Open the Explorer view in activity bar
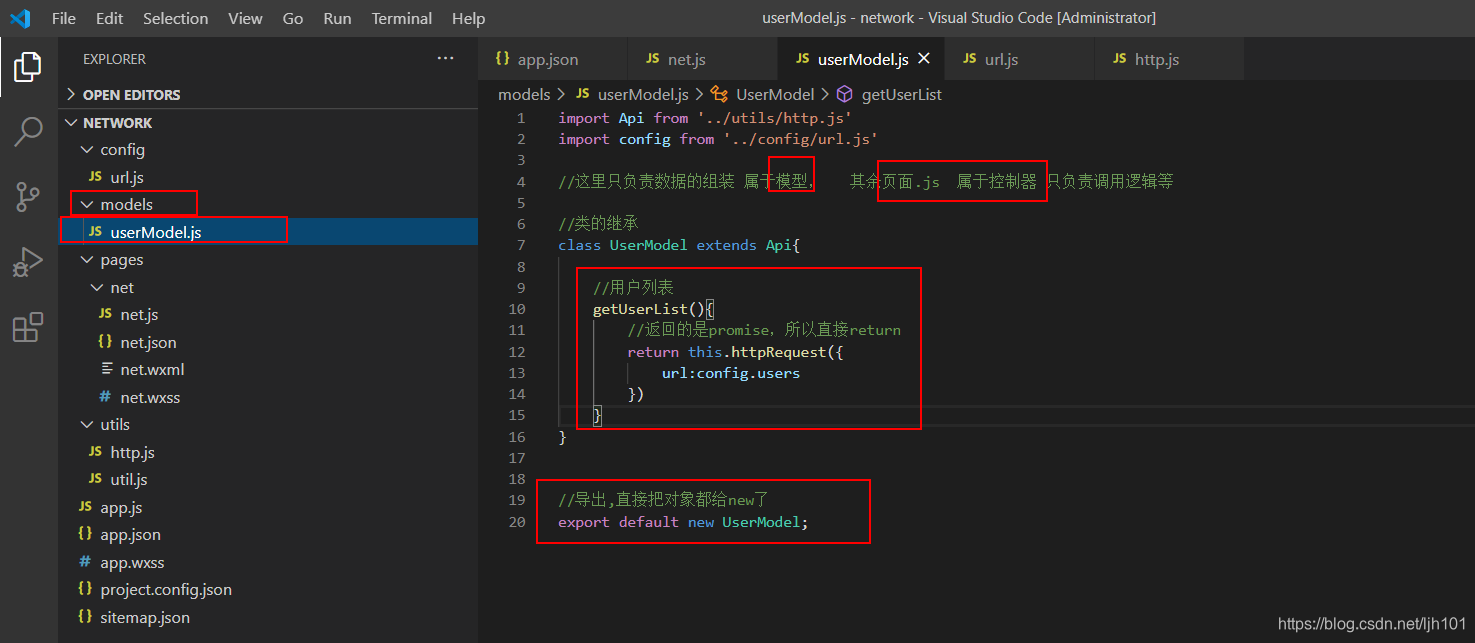 point(28,67)
